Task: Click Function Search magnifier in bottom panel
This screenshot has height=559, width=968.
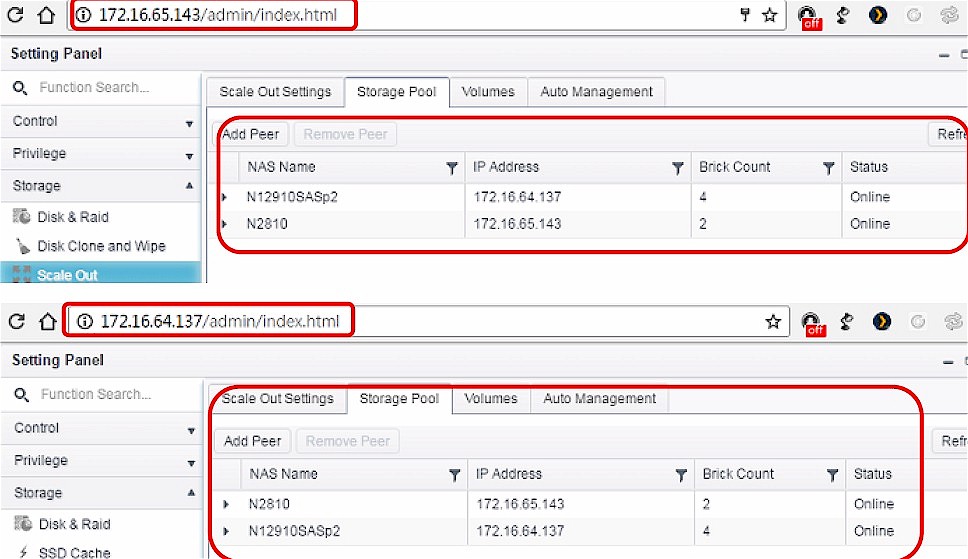Action: [x=21, y=395]
